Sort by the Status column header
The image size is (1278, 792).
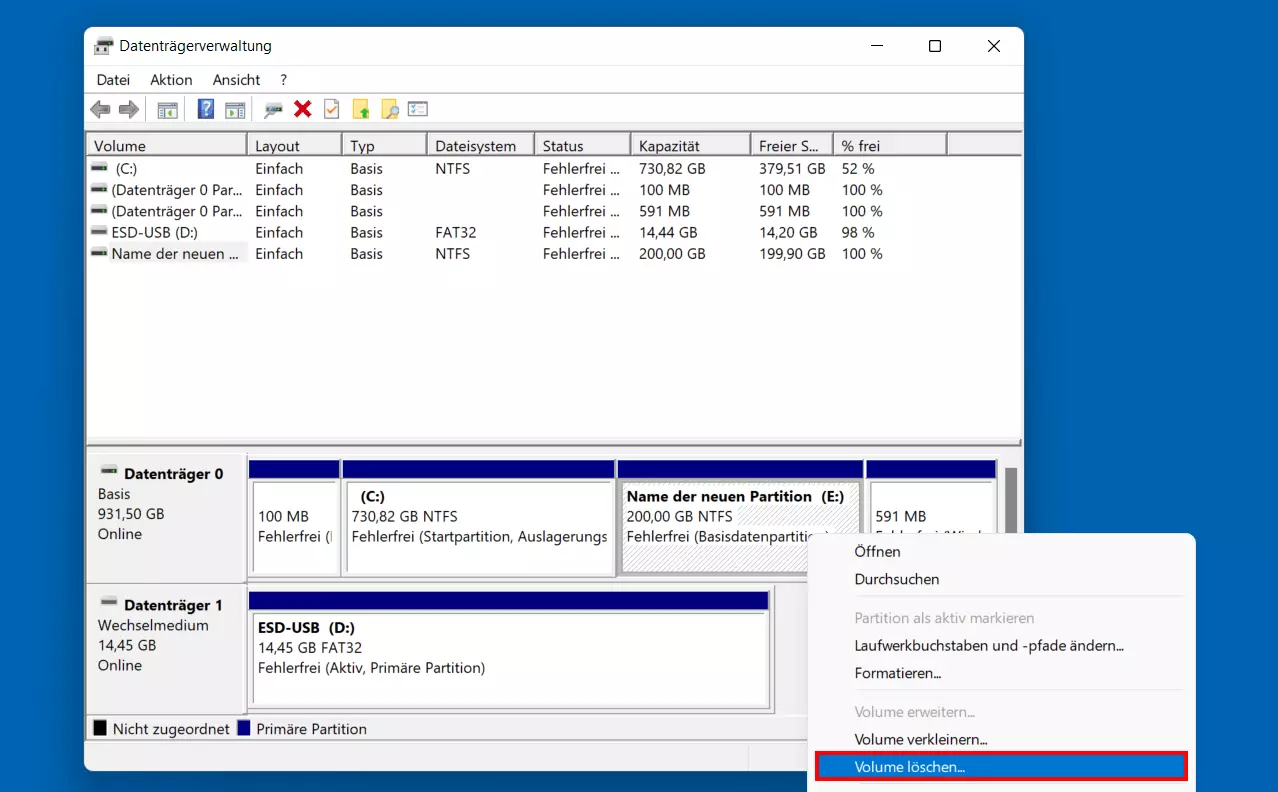pos(582,145)
